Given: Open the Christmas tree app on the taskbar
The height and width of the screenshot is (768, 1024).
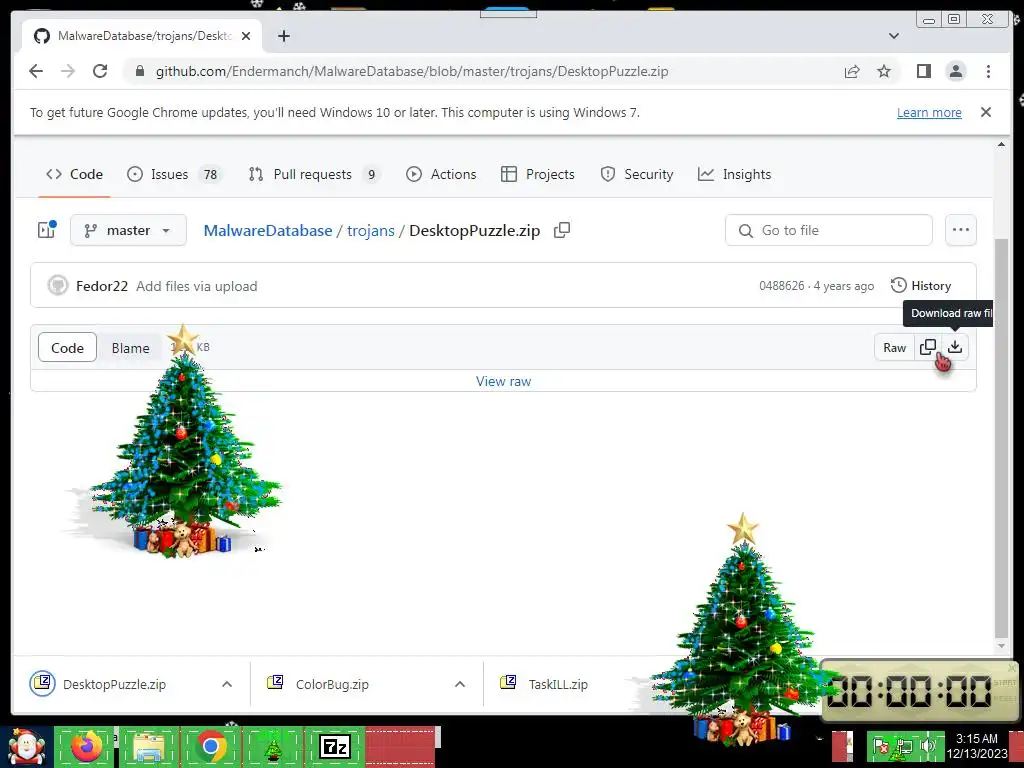Looking at the screenshot, I should [x=272, y=747].
